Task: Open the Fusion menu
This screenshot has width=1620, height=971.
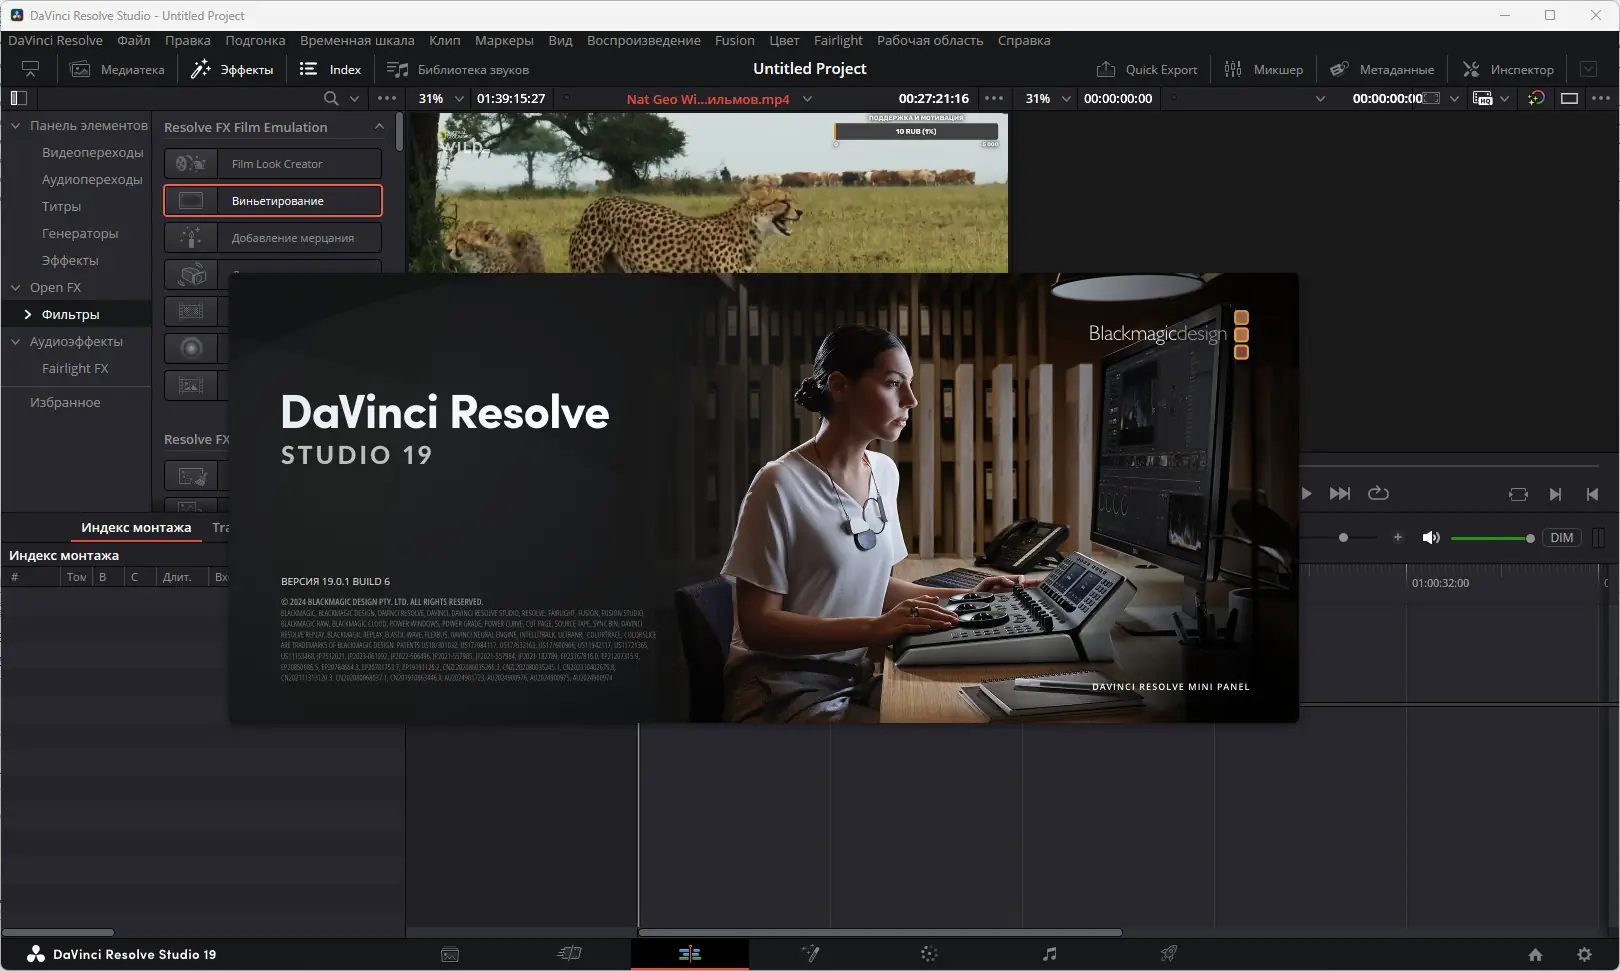Action: (734, 40)
